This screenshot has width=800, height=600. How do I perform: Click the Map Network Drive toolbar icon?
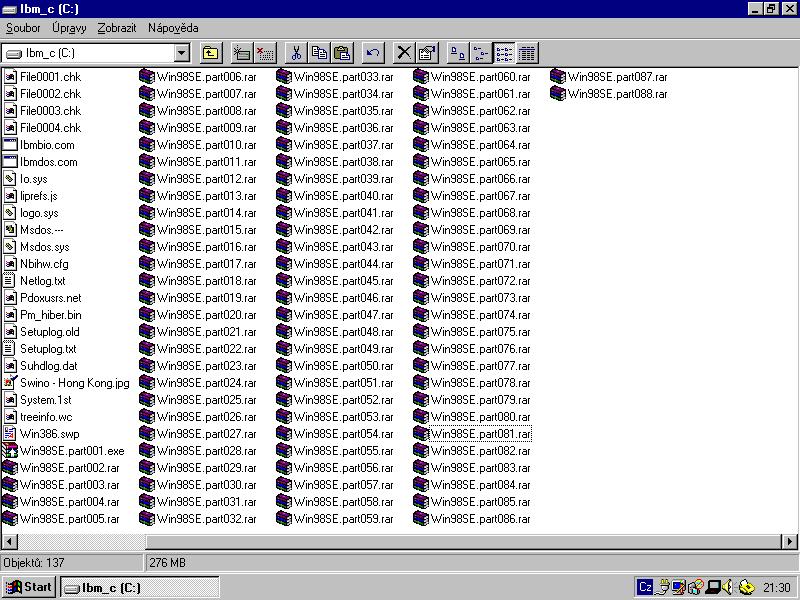241,53
